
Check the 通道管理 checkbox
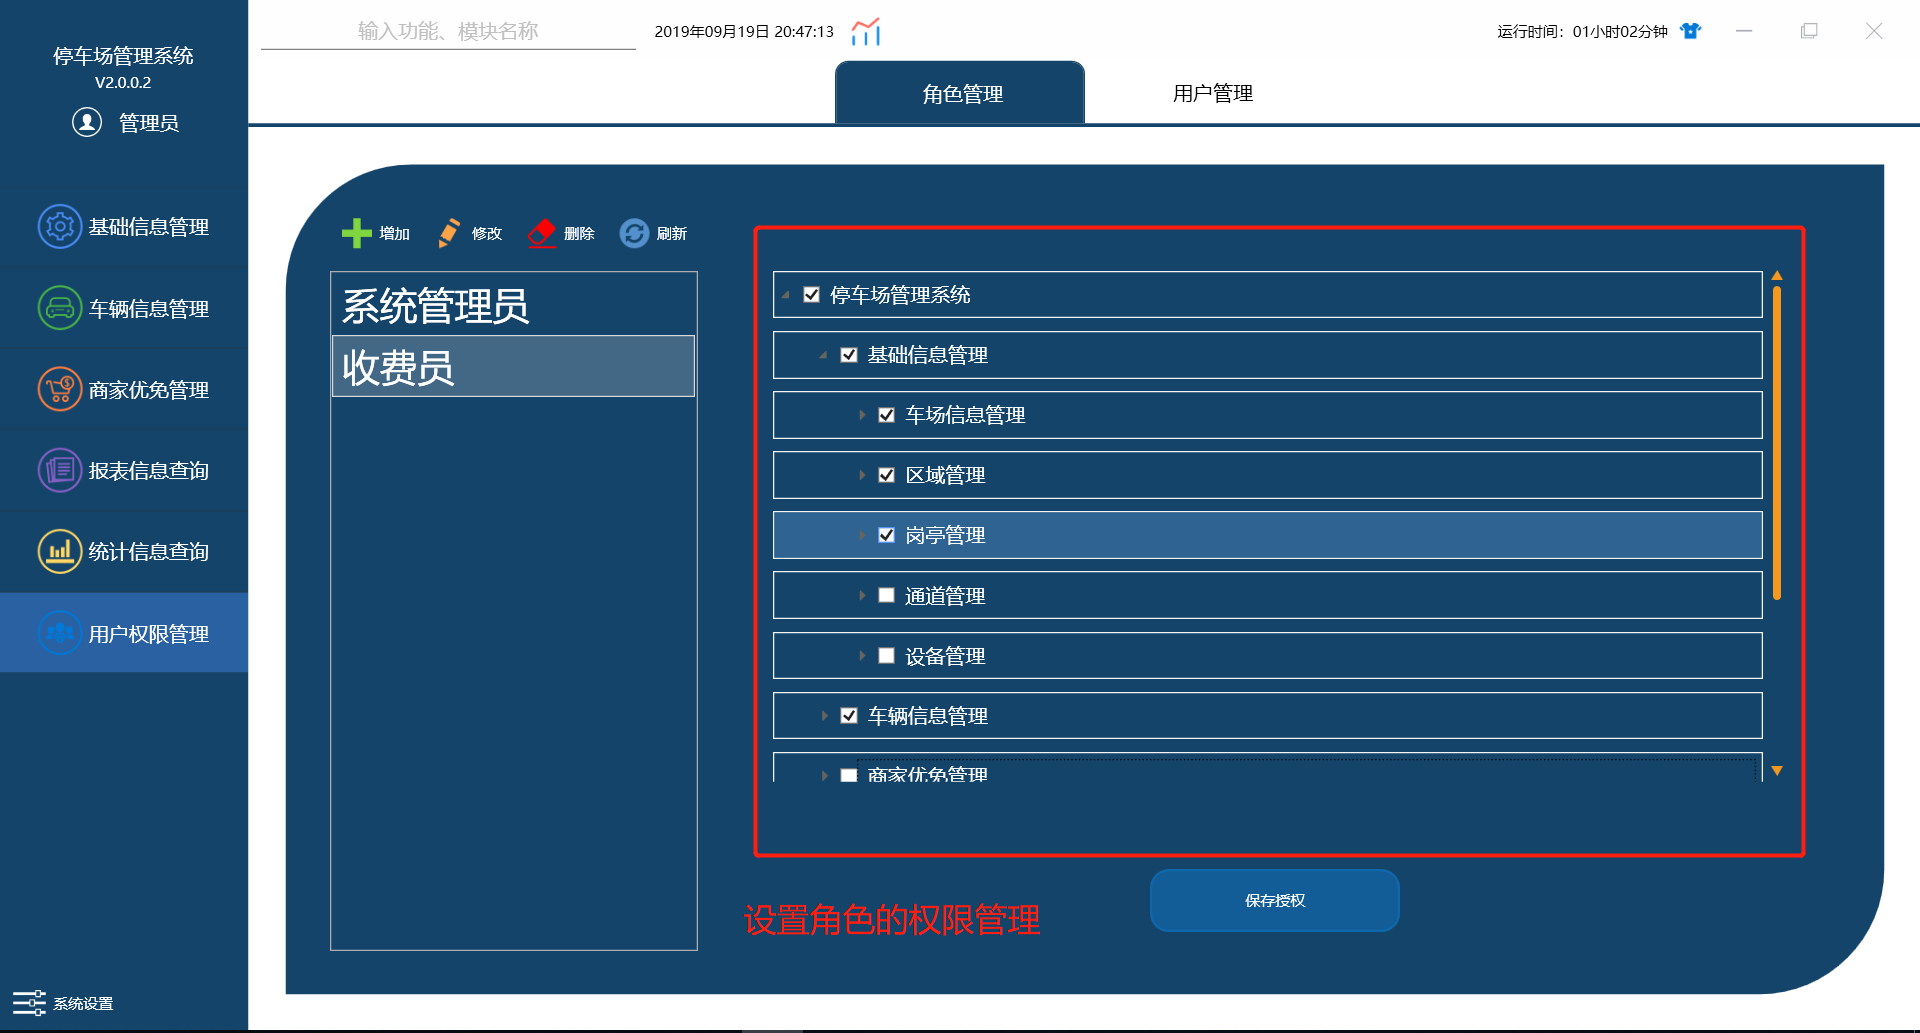point(886,595)
